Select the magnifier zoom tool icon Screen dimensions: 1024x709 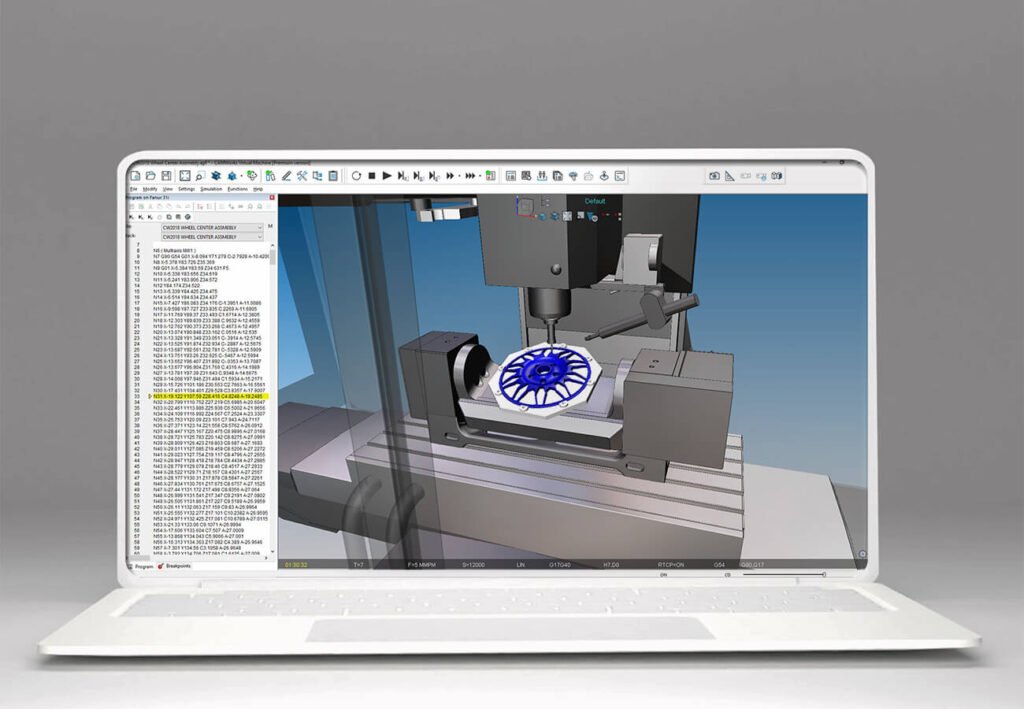pos(200,176)
